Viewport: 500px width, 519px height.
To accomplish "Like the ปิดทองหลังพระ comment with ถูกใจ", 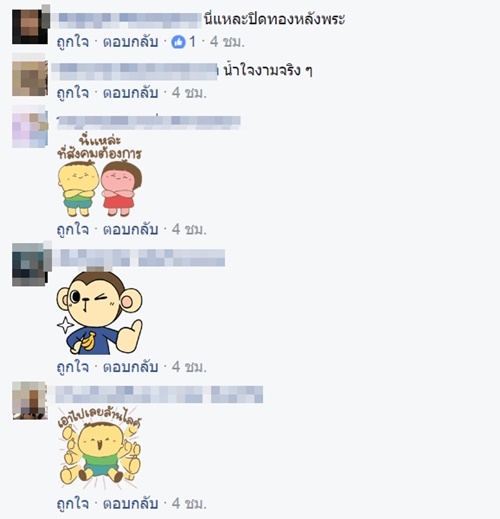I will point(73,42).
